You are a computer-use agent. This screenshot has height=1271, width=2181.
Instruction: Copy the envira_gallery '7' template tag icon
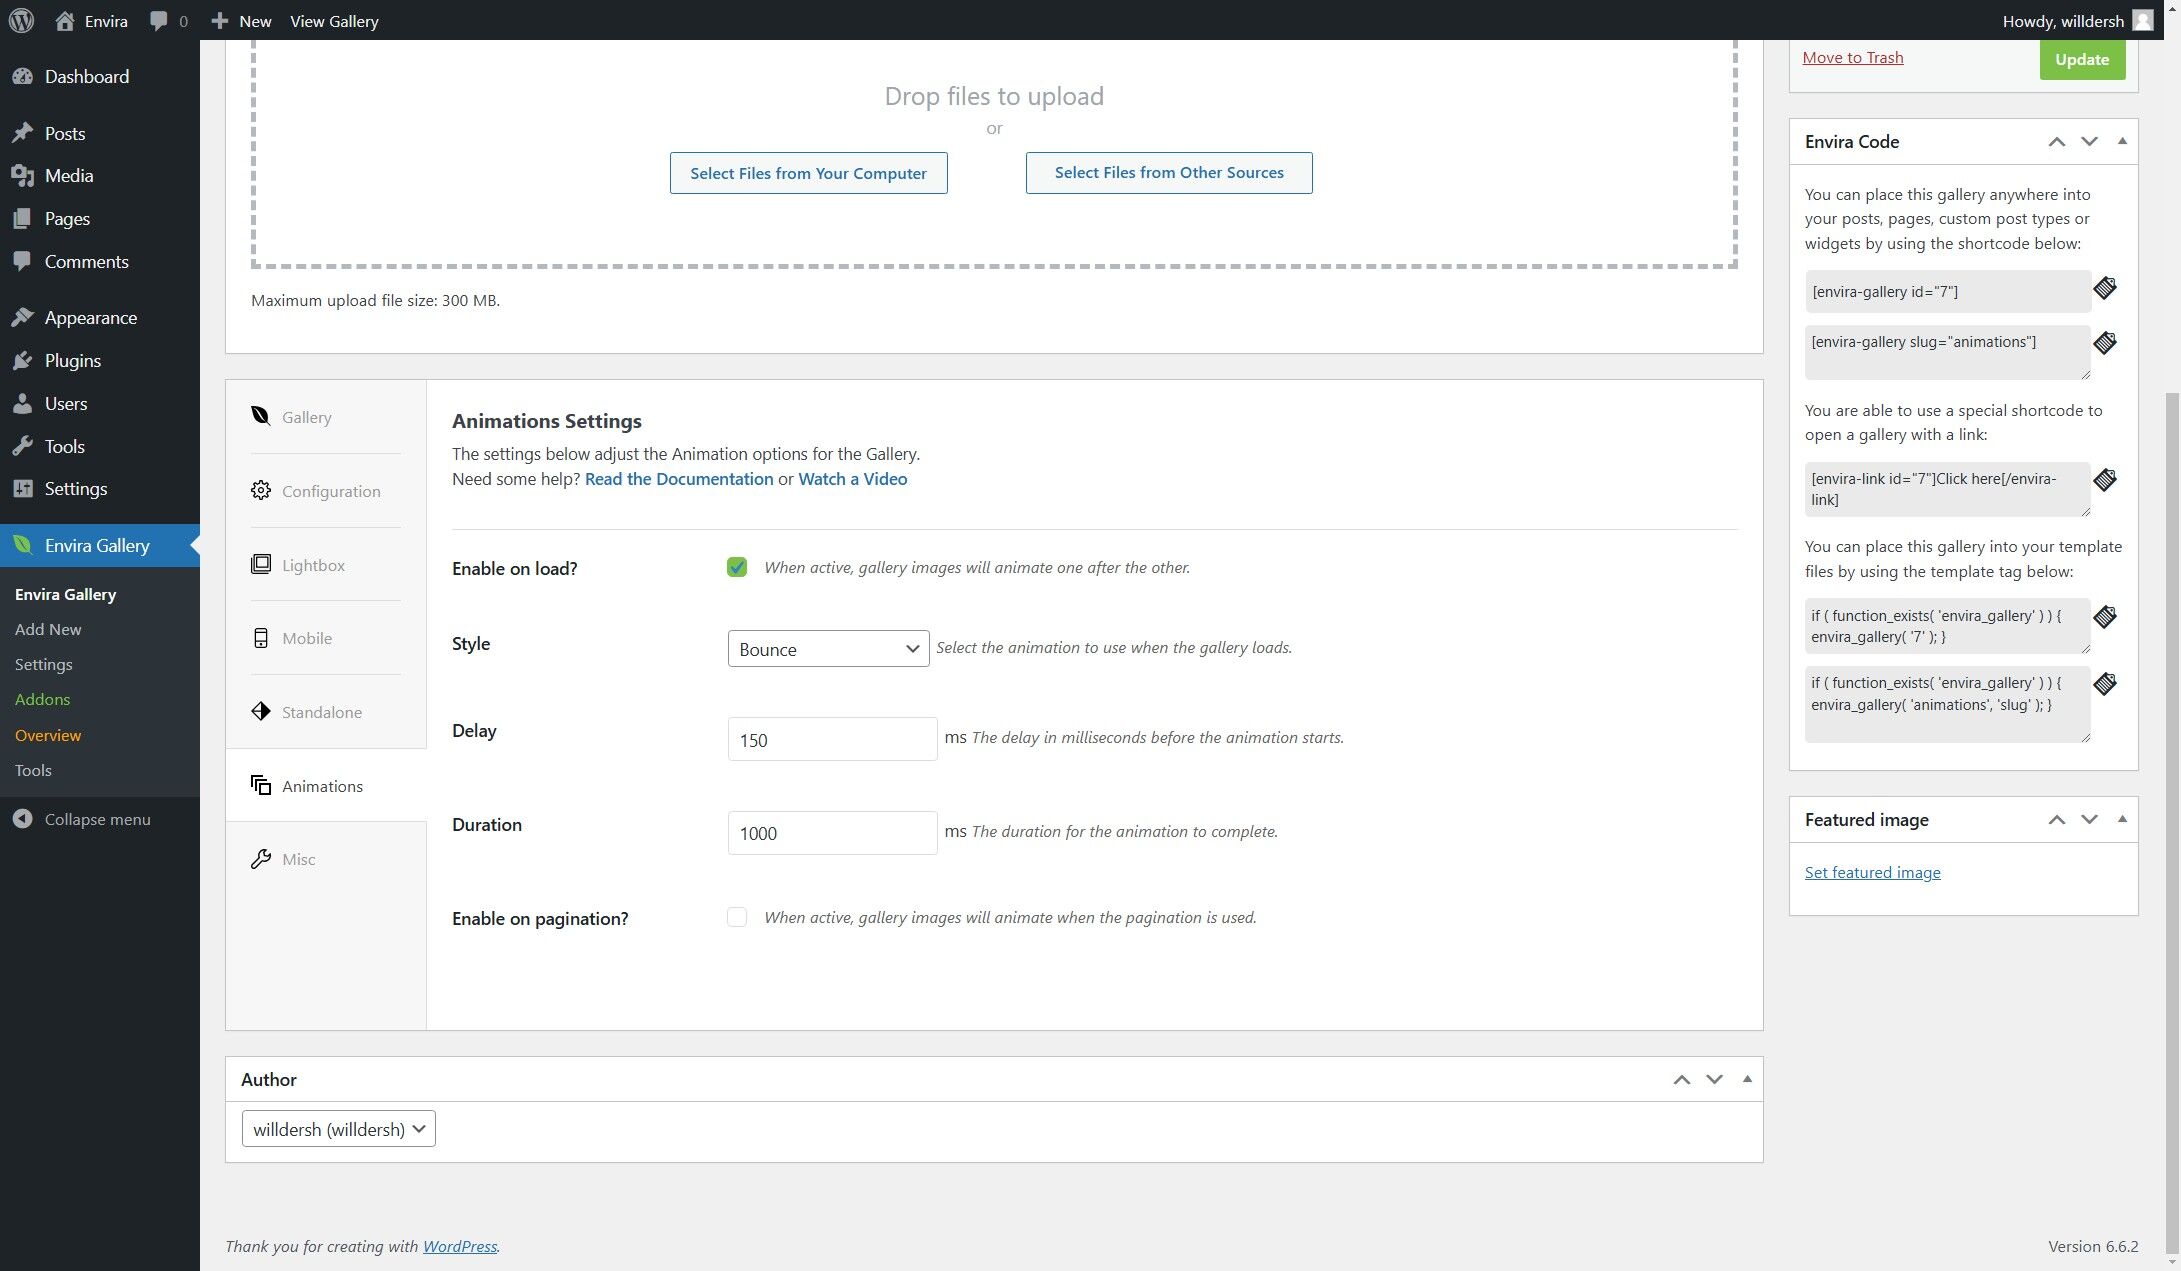tap(2105, 617)
